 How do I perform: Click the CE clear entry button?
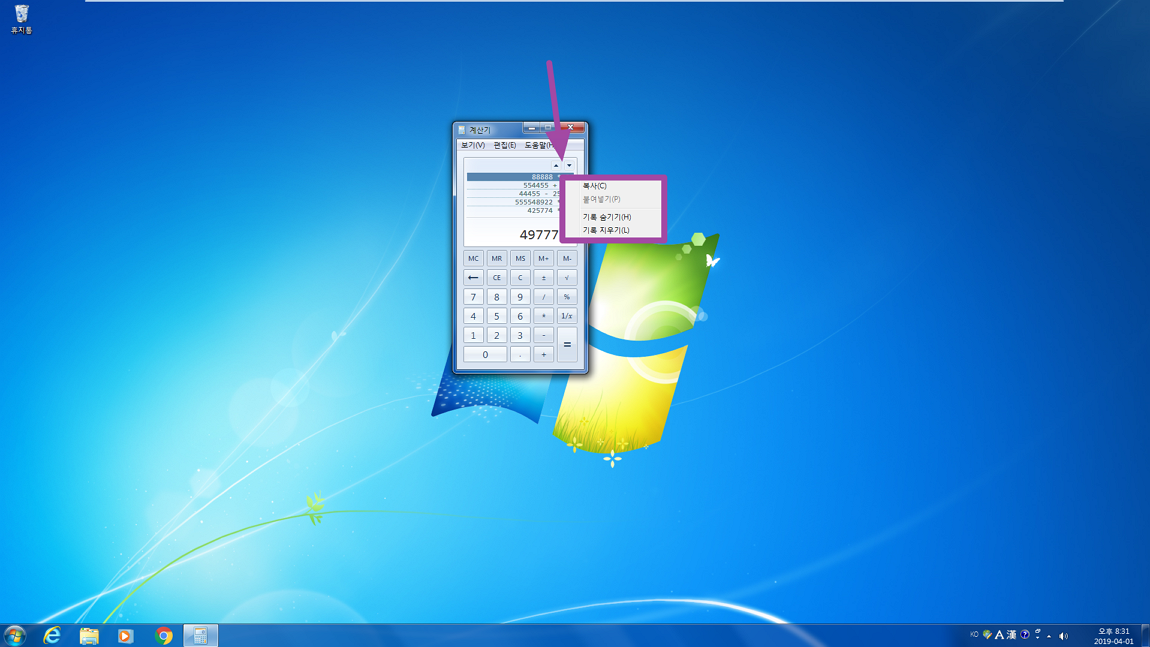[497, 278]
